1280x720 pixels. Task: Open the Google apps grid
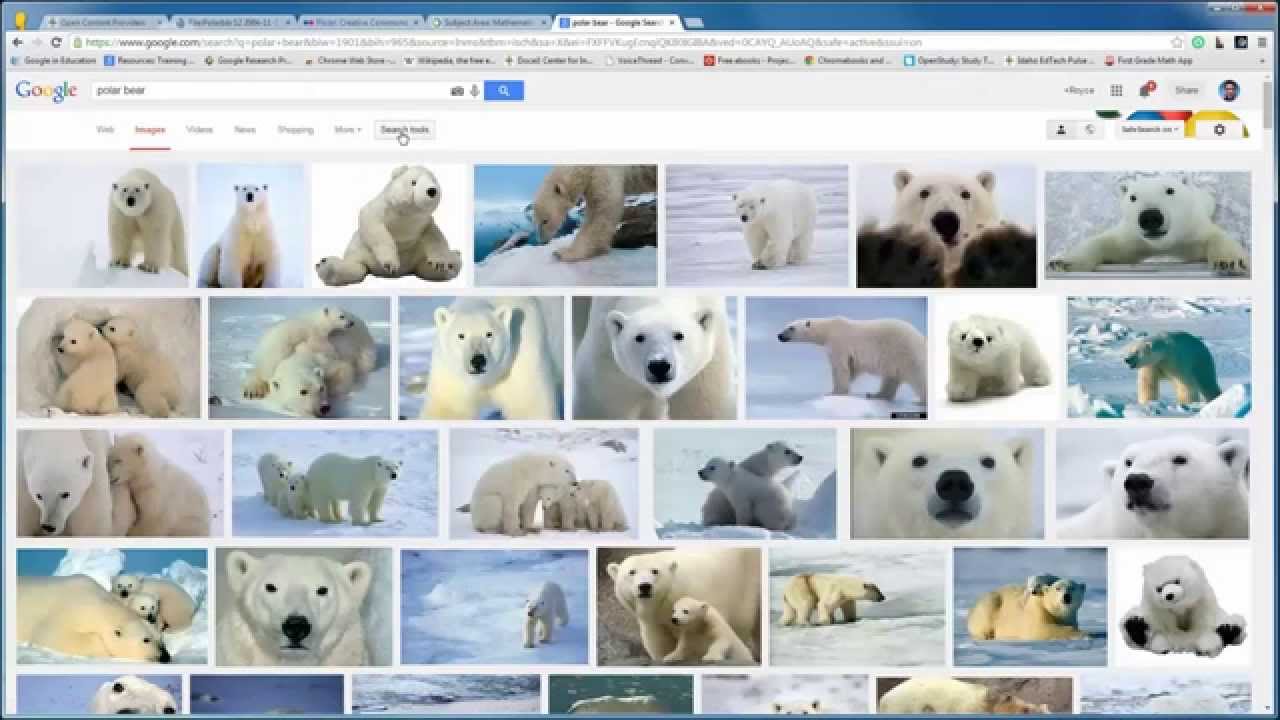(x=1116, y=91)
